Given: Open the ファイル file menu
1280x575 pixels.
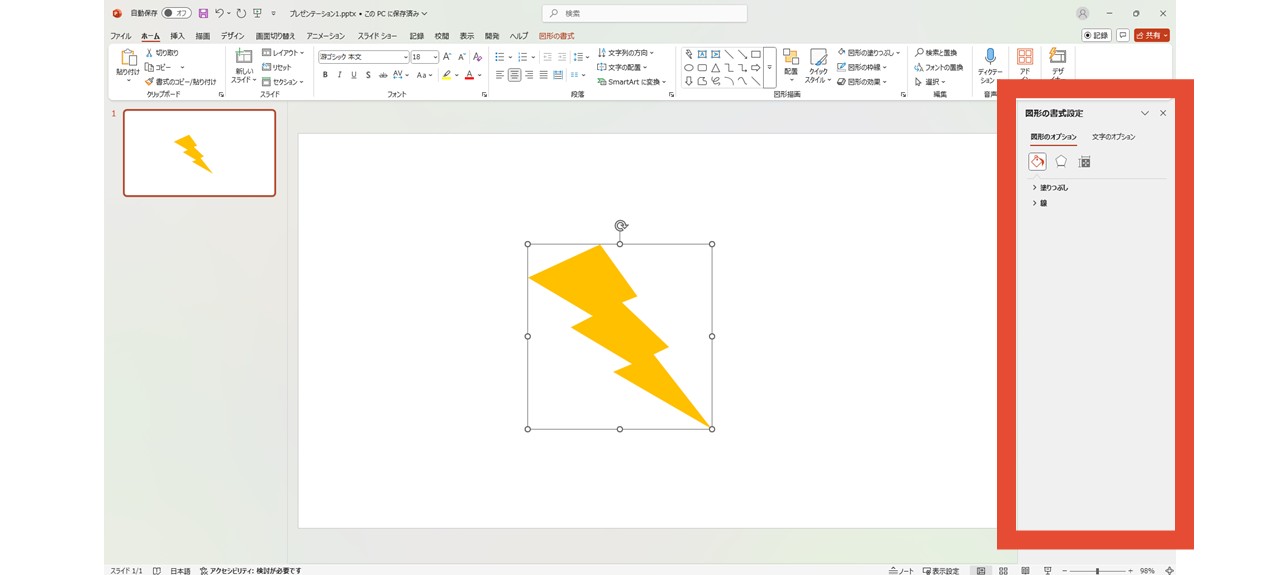Looking at the screenshot, I should [120, 36].
